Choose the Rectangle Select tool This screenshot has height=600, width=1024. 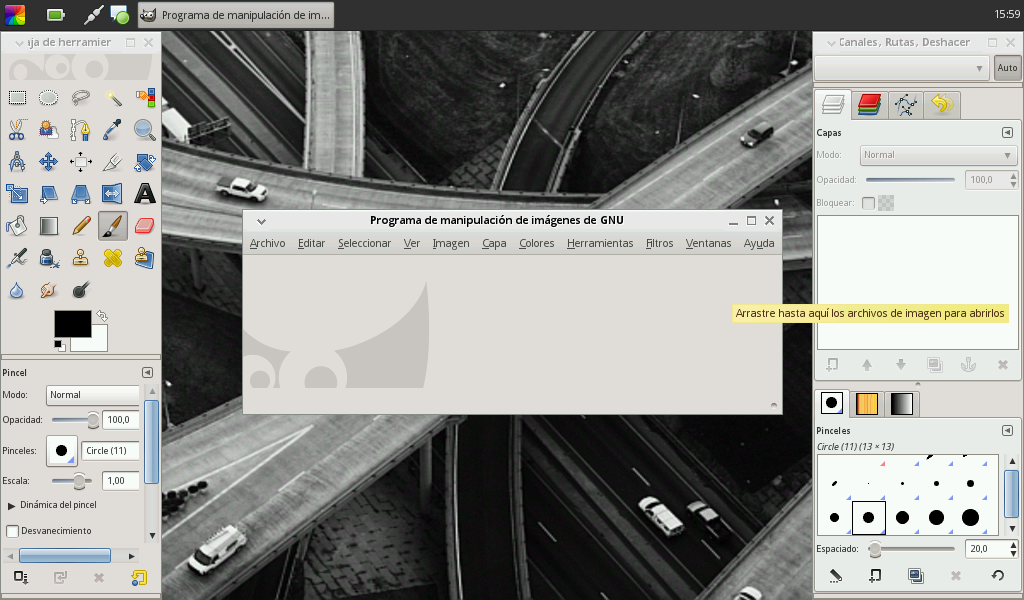click(x=17, y=98)
